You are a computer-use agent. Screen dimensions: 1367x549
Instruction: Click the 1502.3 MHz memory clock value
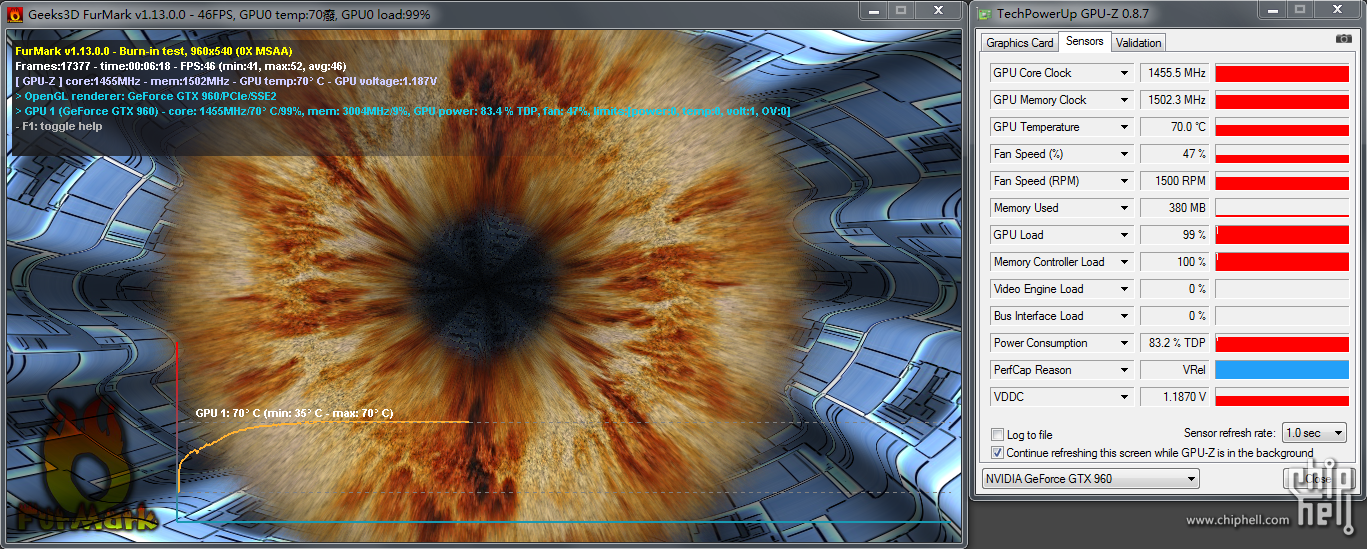1175,100
